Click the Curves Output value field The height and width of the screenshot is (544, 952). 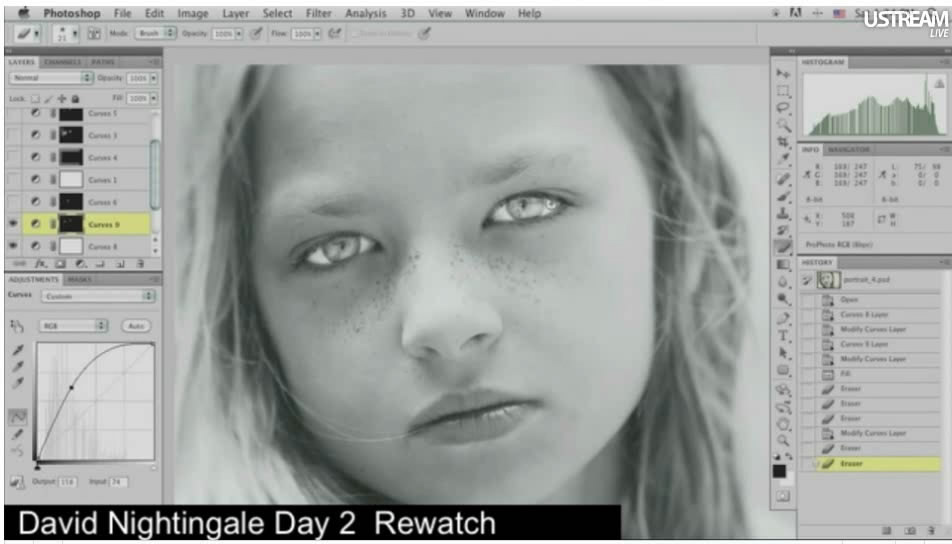coord(67,482)
